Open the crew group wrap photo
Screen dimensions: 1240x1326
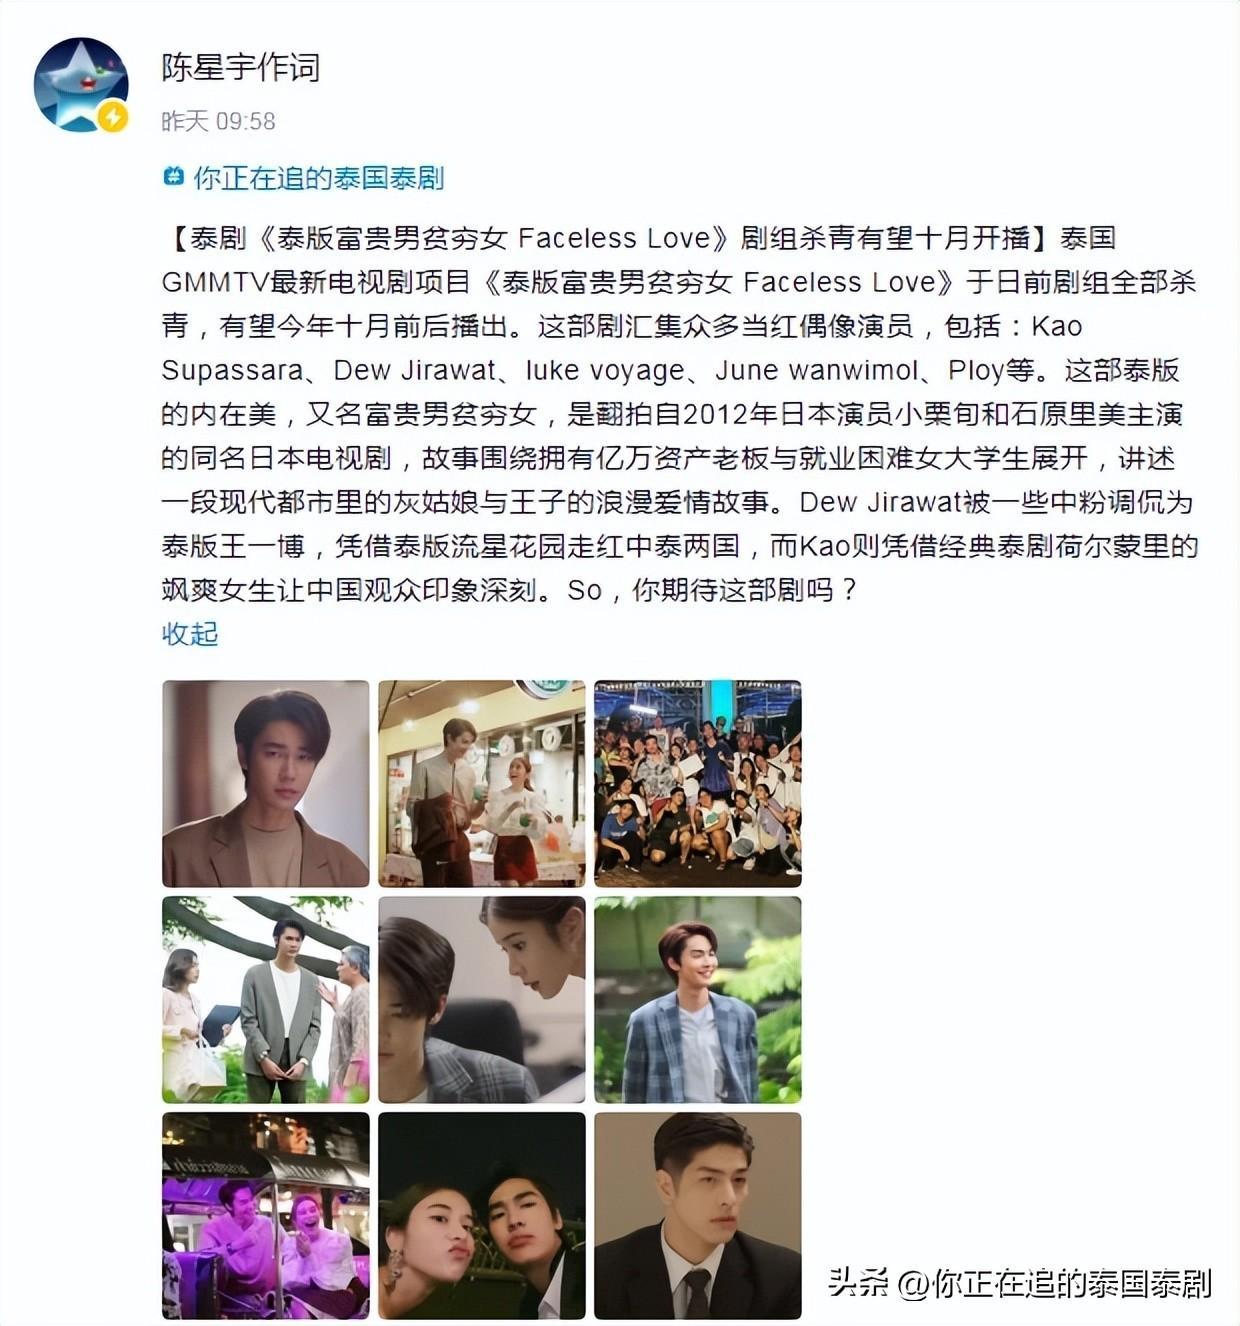click(698, 783)
